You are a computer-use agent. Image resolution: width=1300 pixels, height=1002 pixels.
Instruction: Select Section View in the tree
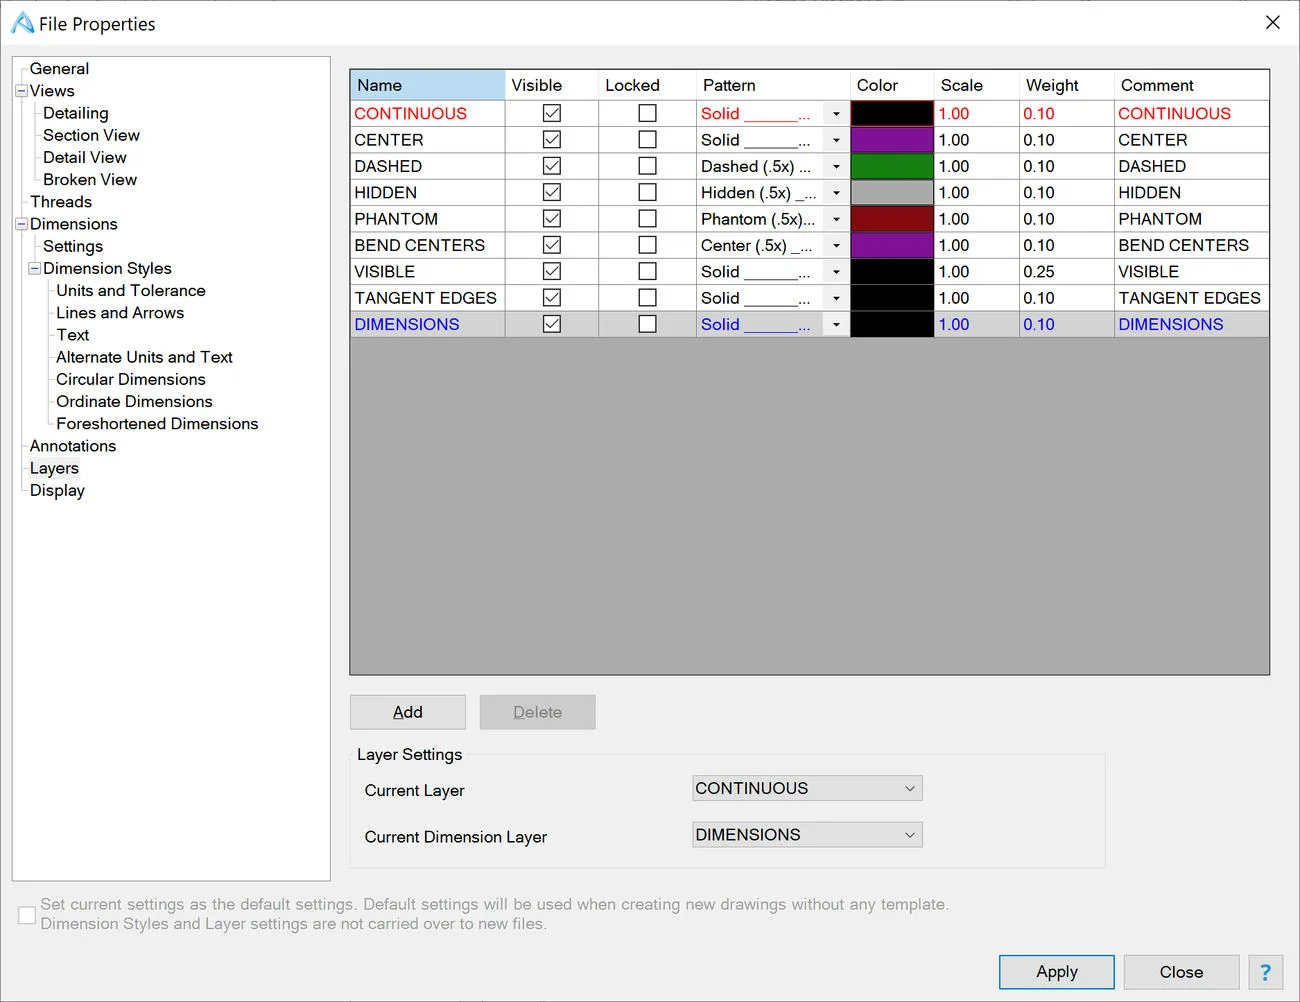point(91,135)
